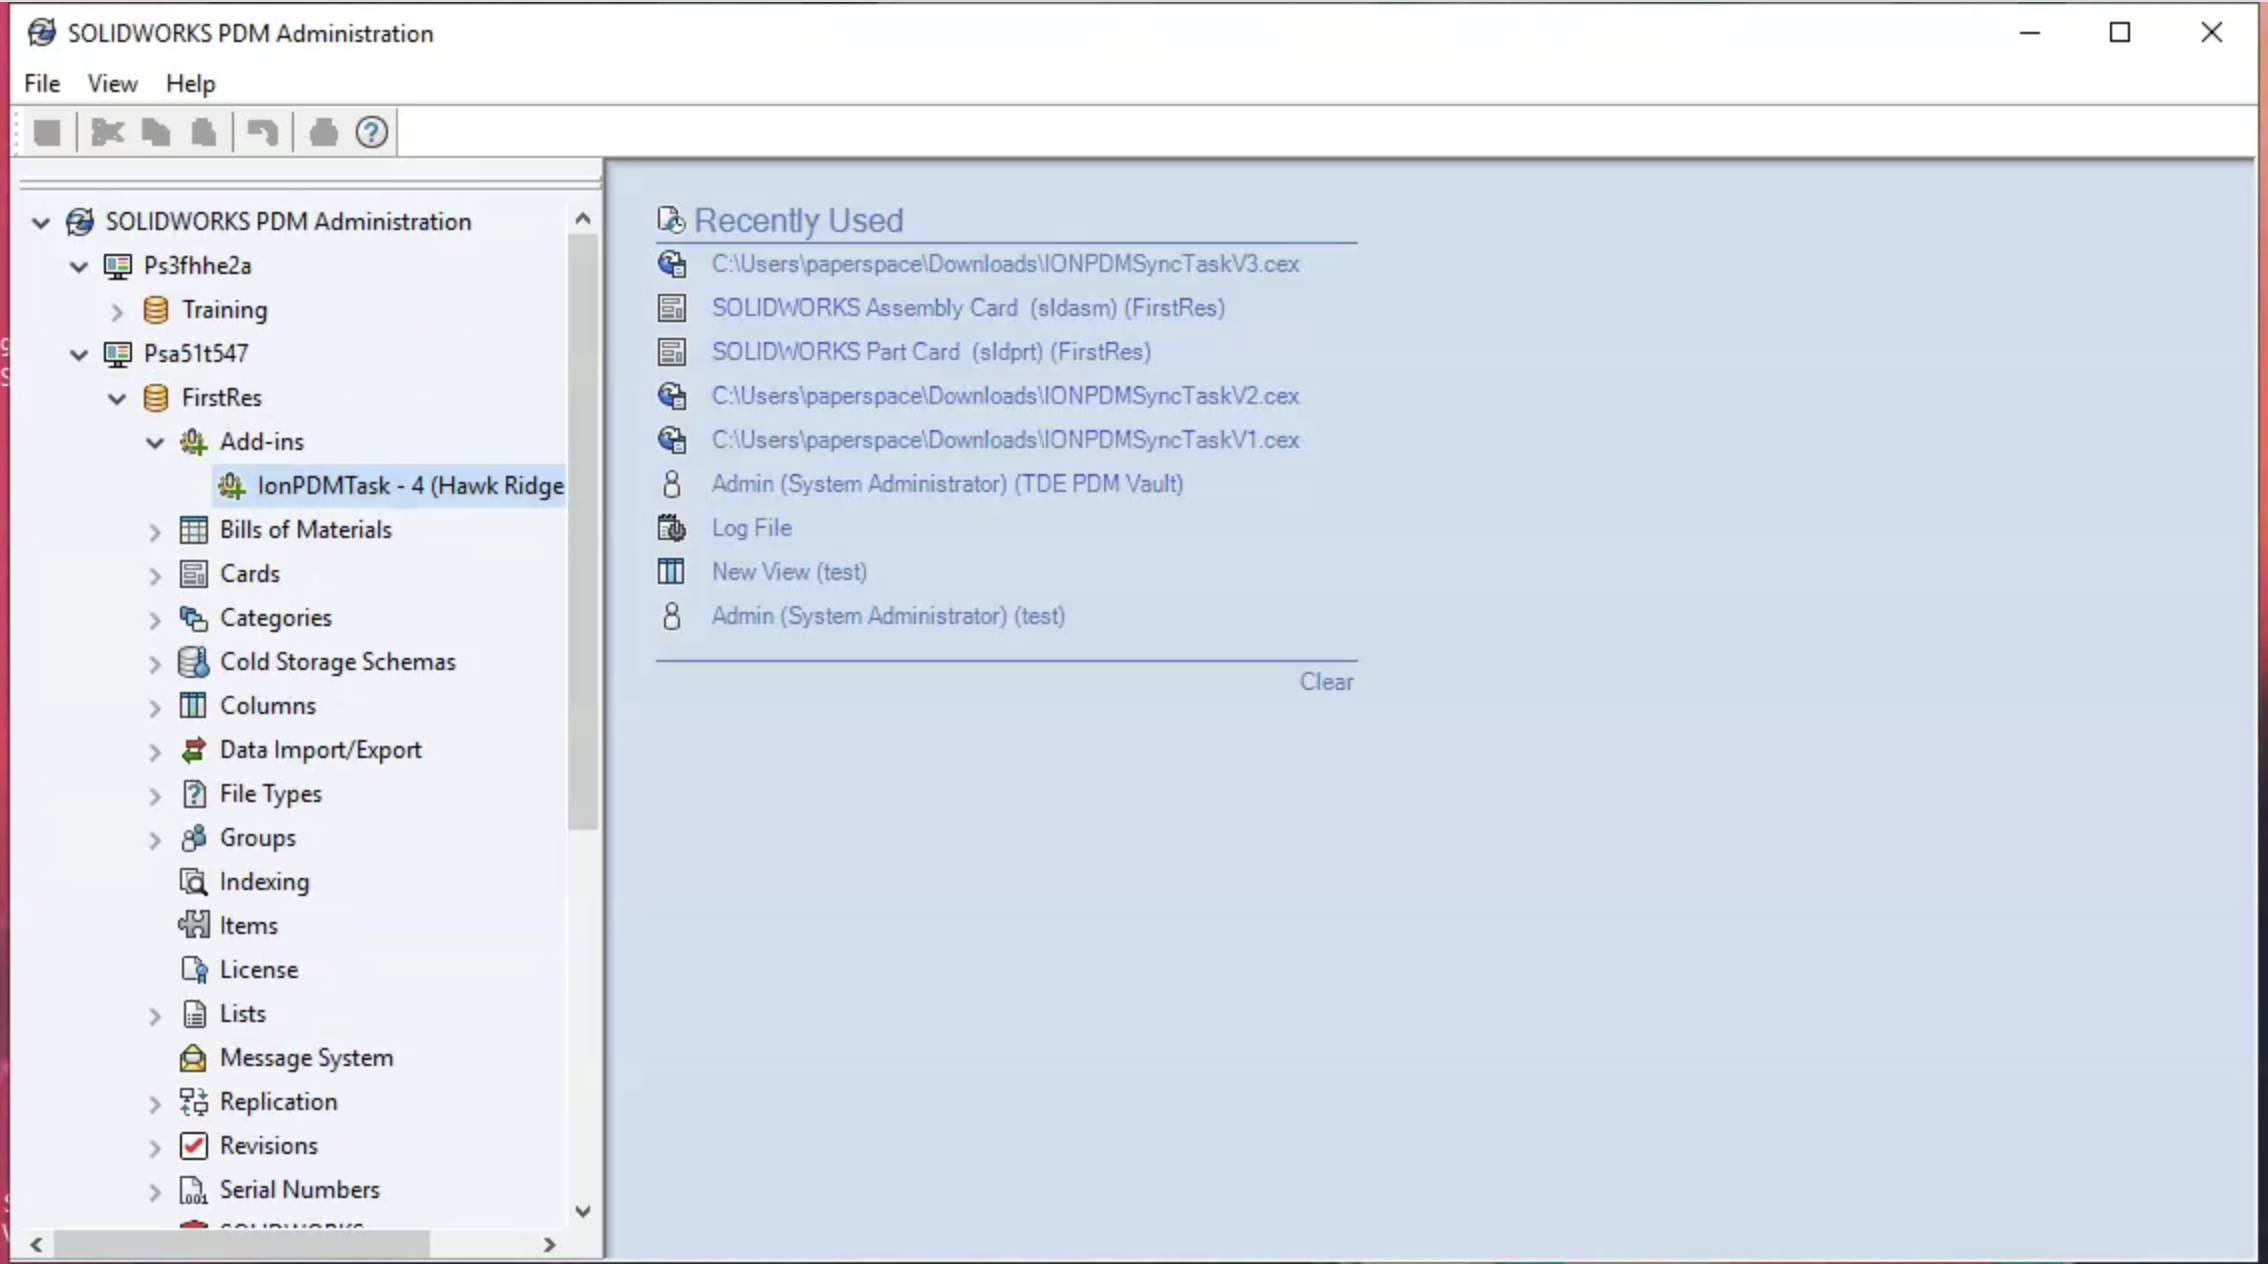Open SOLIDWORKS Part Card (sldprt) link
2268x1264 pixels.
931,352
